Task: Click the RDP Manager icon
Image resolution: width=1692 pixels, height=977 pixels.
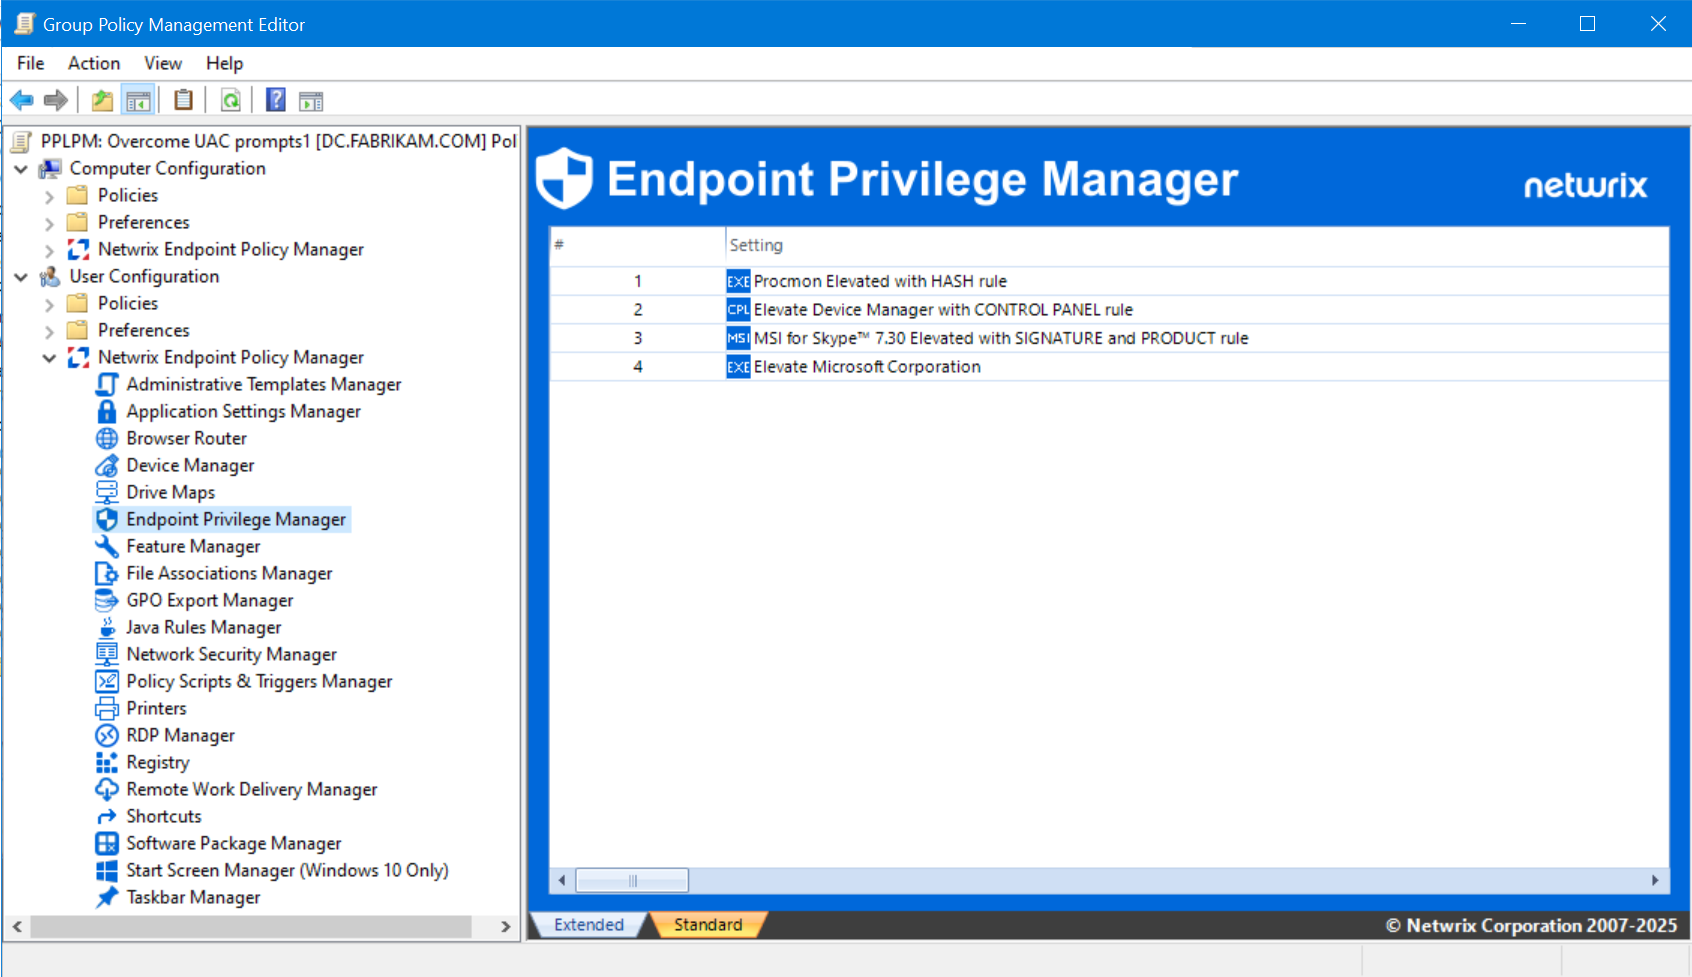Action: [107, 735]
